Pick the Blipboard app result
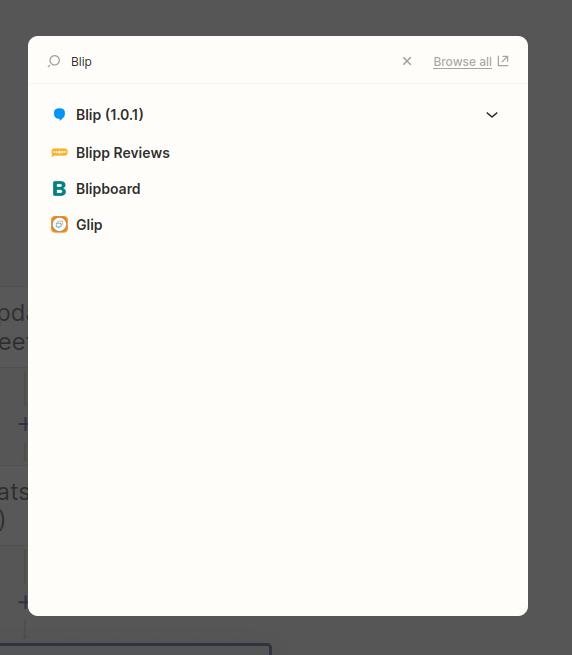The height and width of the screenshot is (655, 572). pos(108,189)
